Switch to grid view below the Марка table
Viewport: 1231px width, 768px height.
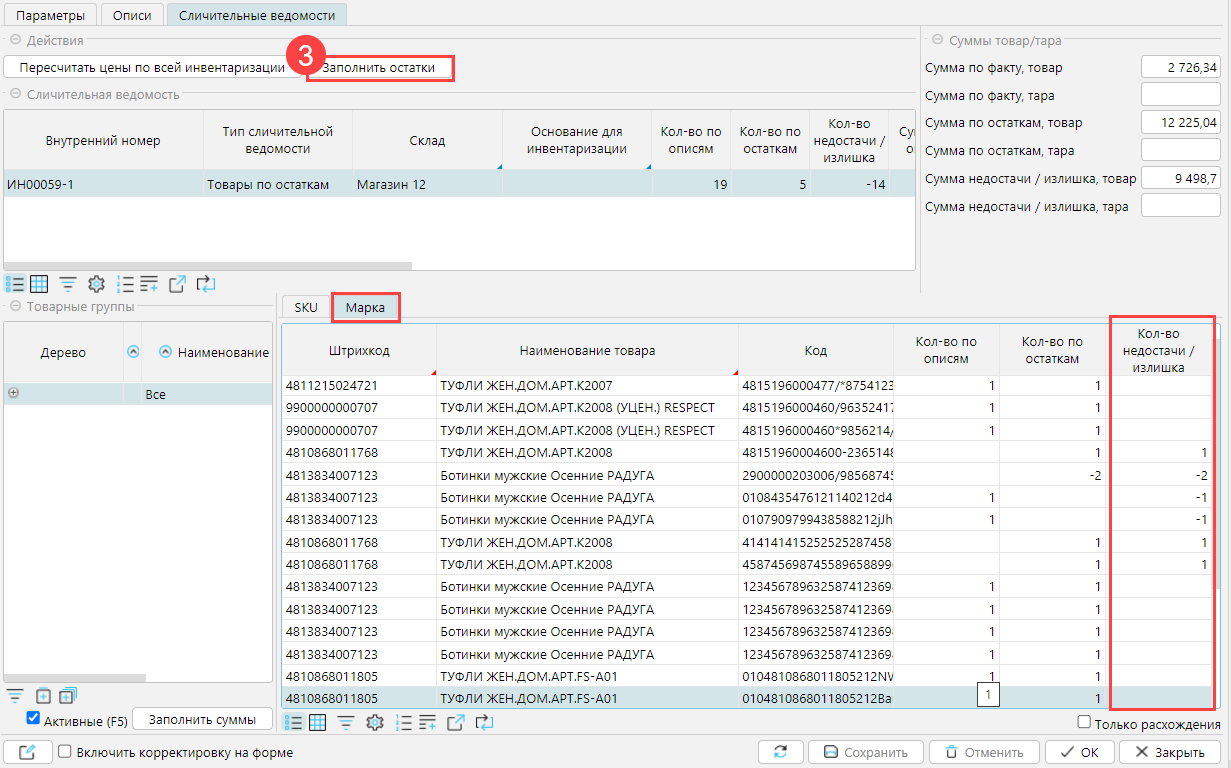point(318,722)
